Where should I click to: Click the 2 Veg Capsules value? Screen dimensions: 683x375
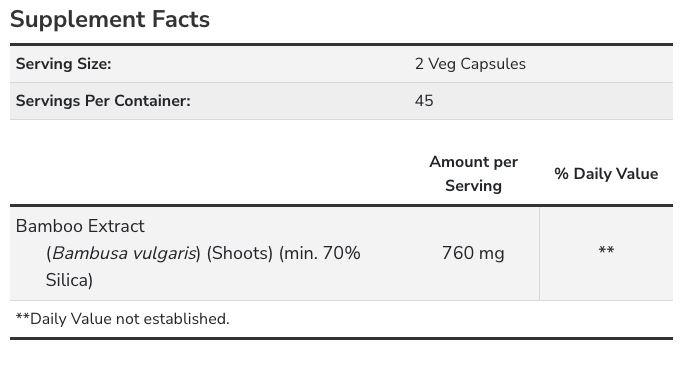tap(470, 64)
